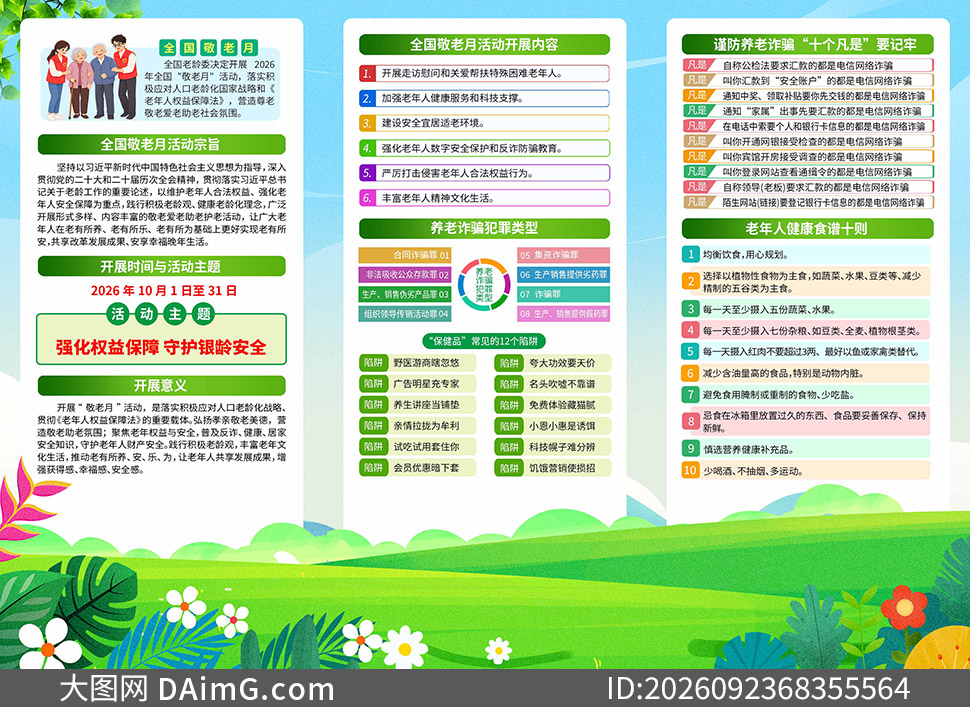Click the '生产、销售伪劣产品罪 03' label
970x707 pixels.
pos(405,294)
